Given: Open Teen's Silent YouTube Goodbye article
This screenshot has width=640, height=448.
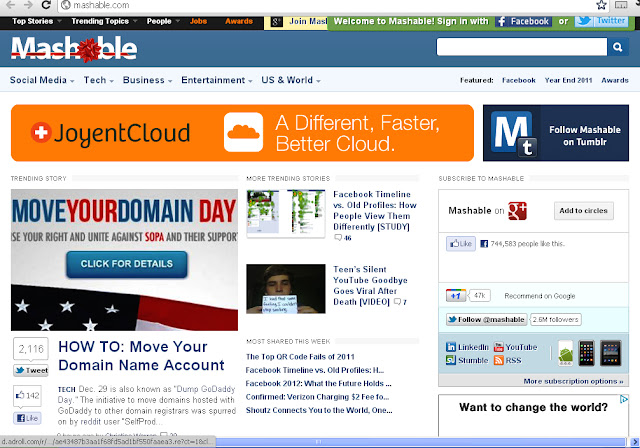Looking at the screenshot, I should tap(370, 286).
